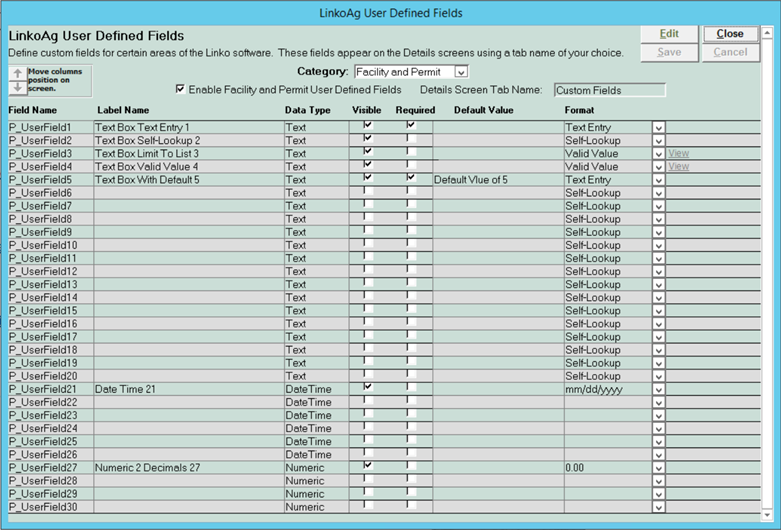Click the Close button
Viewport: 781px width, 530px height.
[x=730, y=34]
